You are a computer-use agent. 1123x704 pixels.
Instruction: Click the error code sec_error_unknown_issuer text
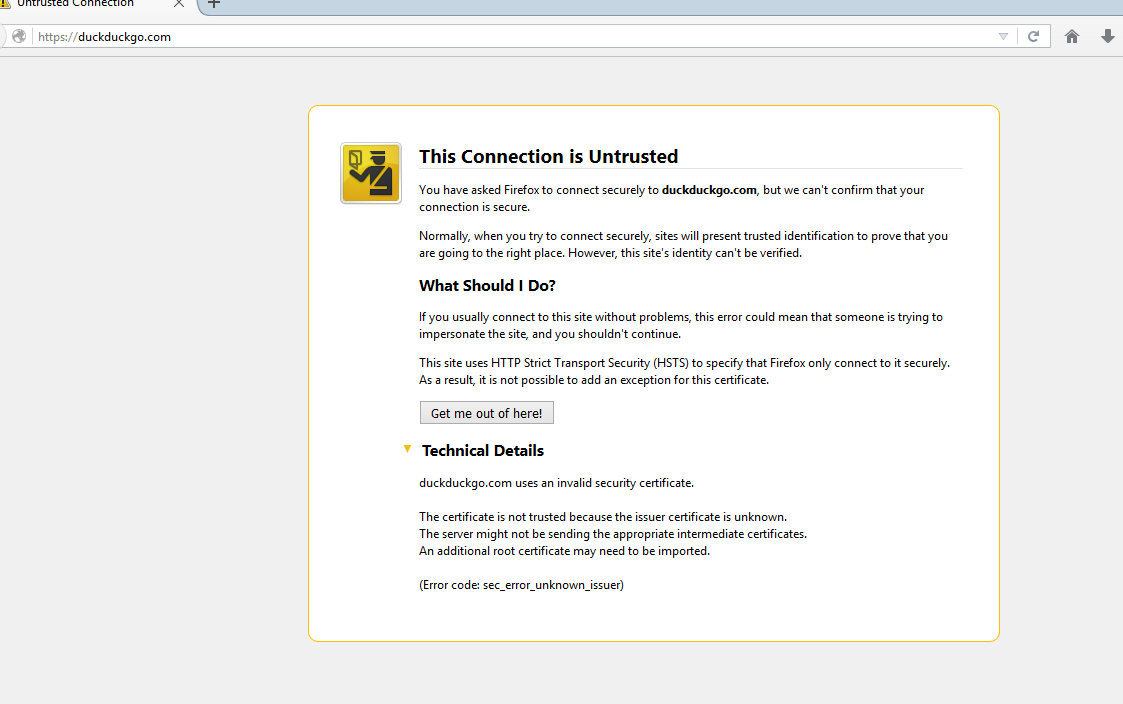[521, 585]
